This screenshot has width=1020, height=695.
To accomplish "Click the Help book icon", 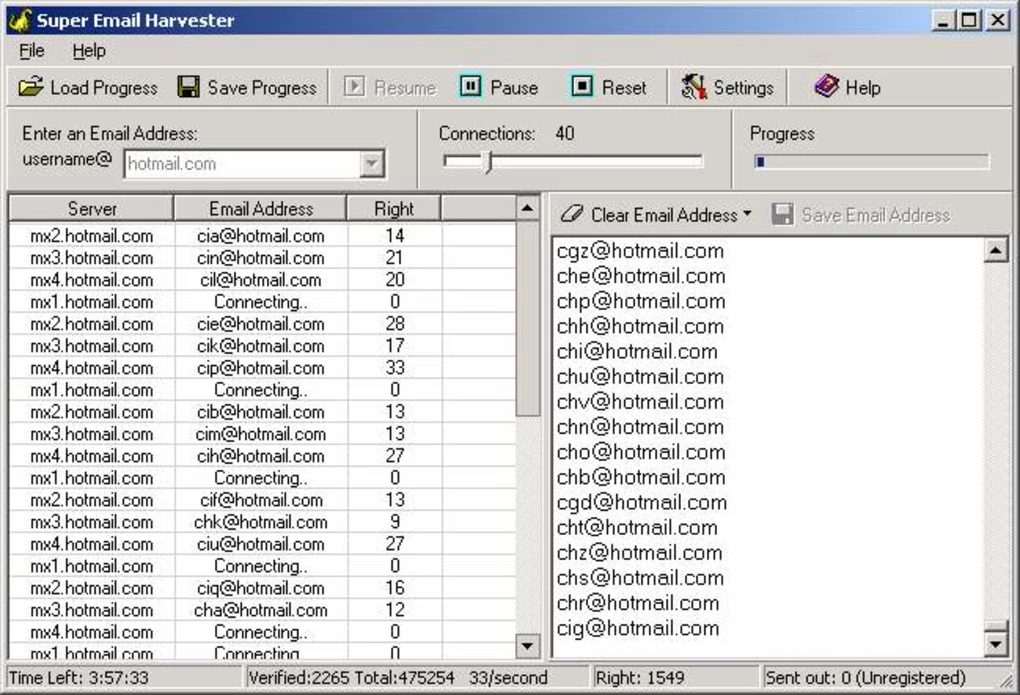I will tap(825, 87).
